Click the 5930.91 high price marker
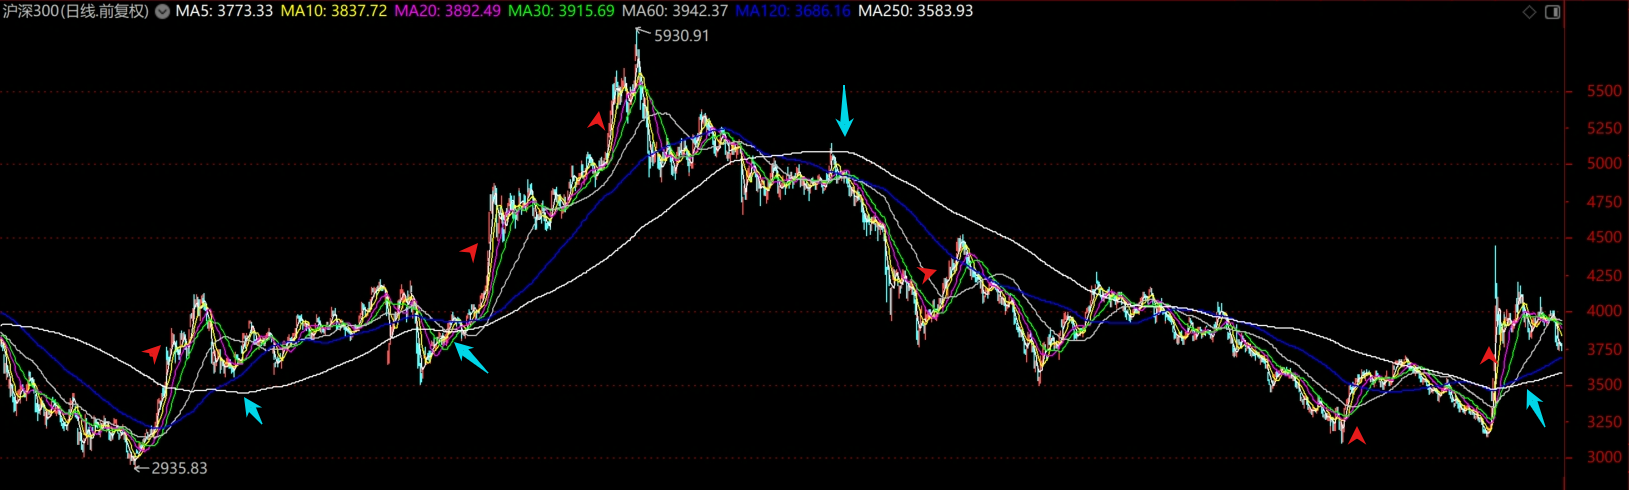This screenshot has width=1629, height=490. pyautogui.click(x=681, y=36)
